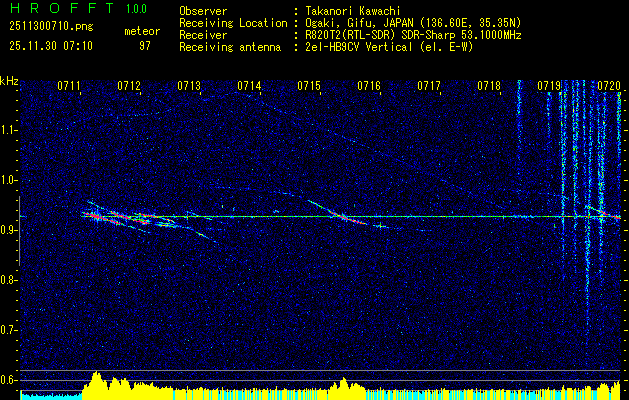
Task: Click the 0712 time marker
Action: click(x=129, y=86)
